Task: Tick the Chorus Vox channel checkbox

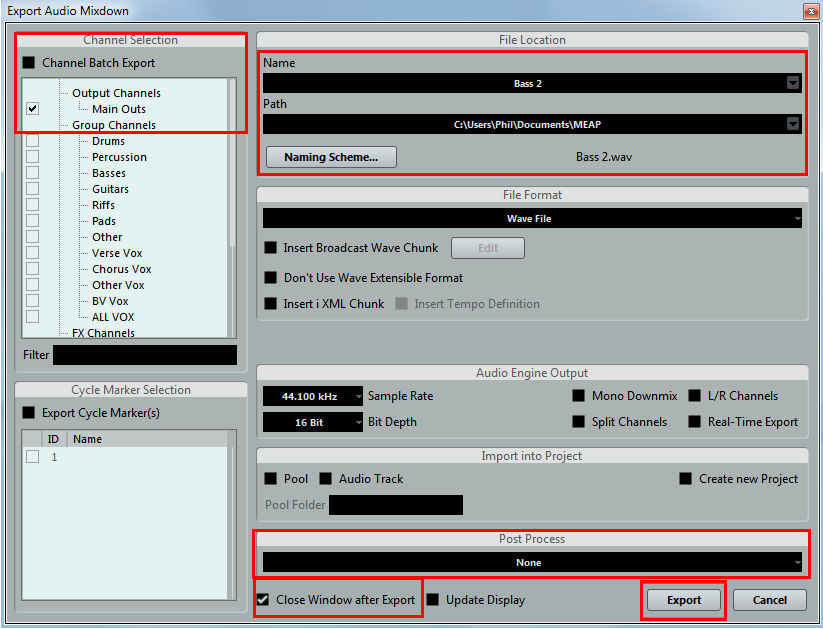Action: coord(33,269)
